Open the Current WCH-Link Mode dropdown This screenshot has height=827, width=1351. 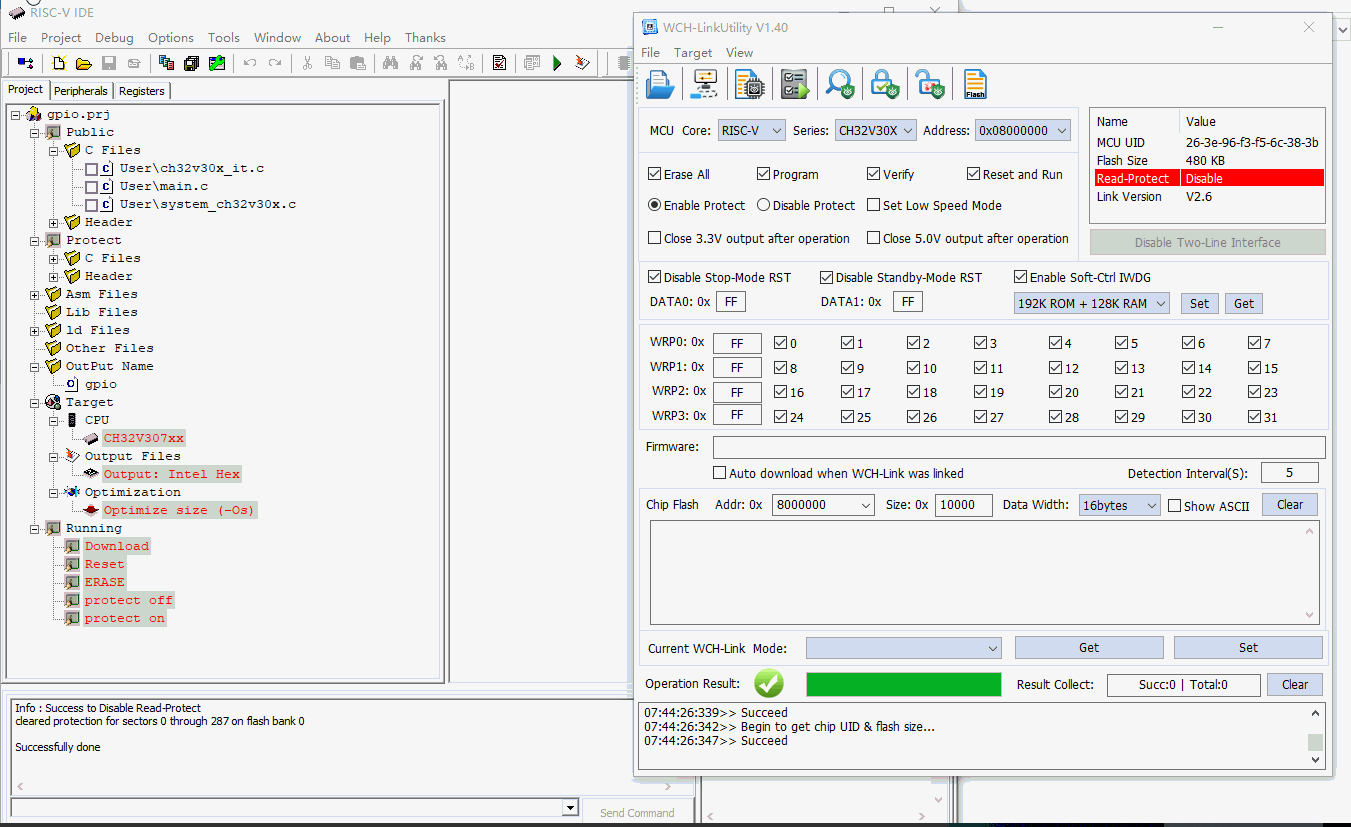coord(904,648)
